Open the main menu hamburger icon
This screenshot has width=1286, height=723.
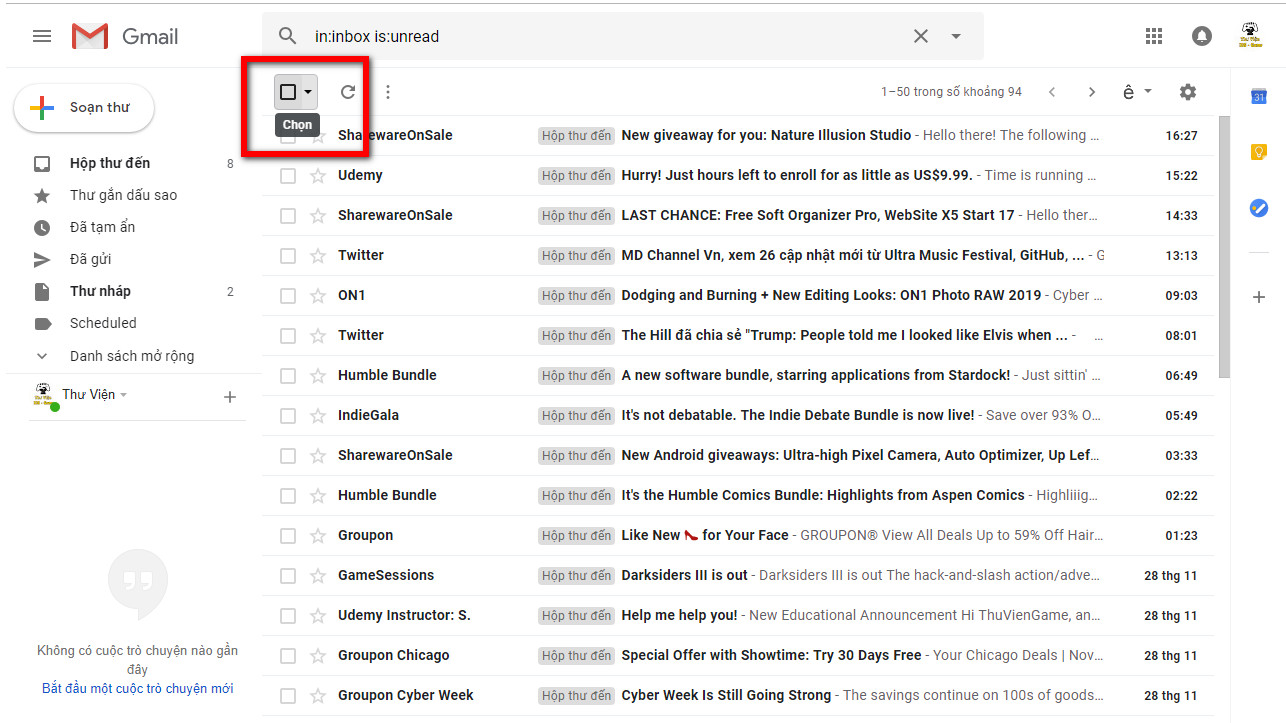coord(41,35)
